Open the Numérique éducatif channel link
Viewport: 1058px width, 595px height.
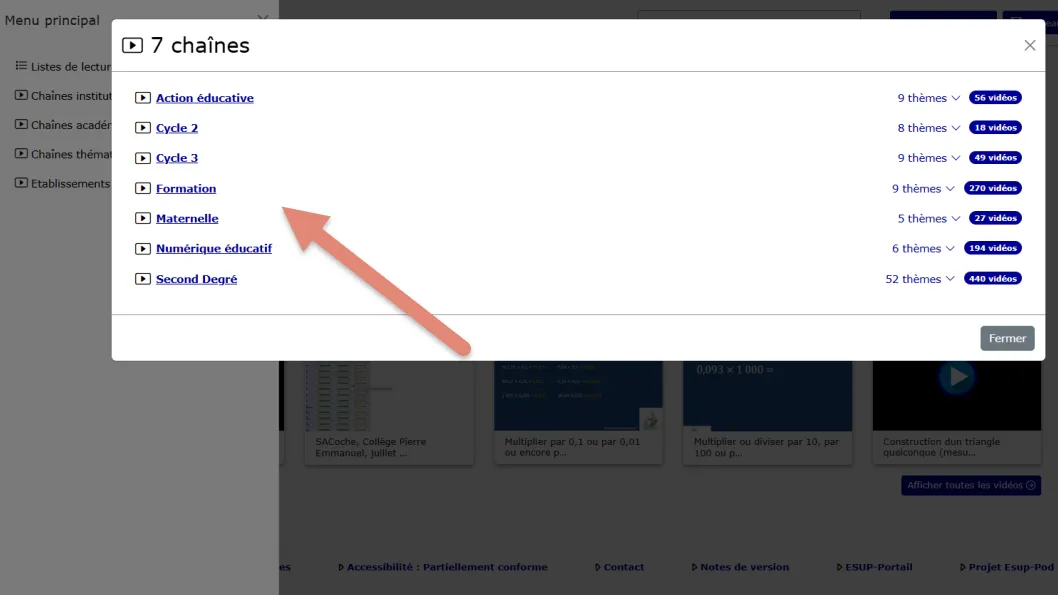[214, 248]
